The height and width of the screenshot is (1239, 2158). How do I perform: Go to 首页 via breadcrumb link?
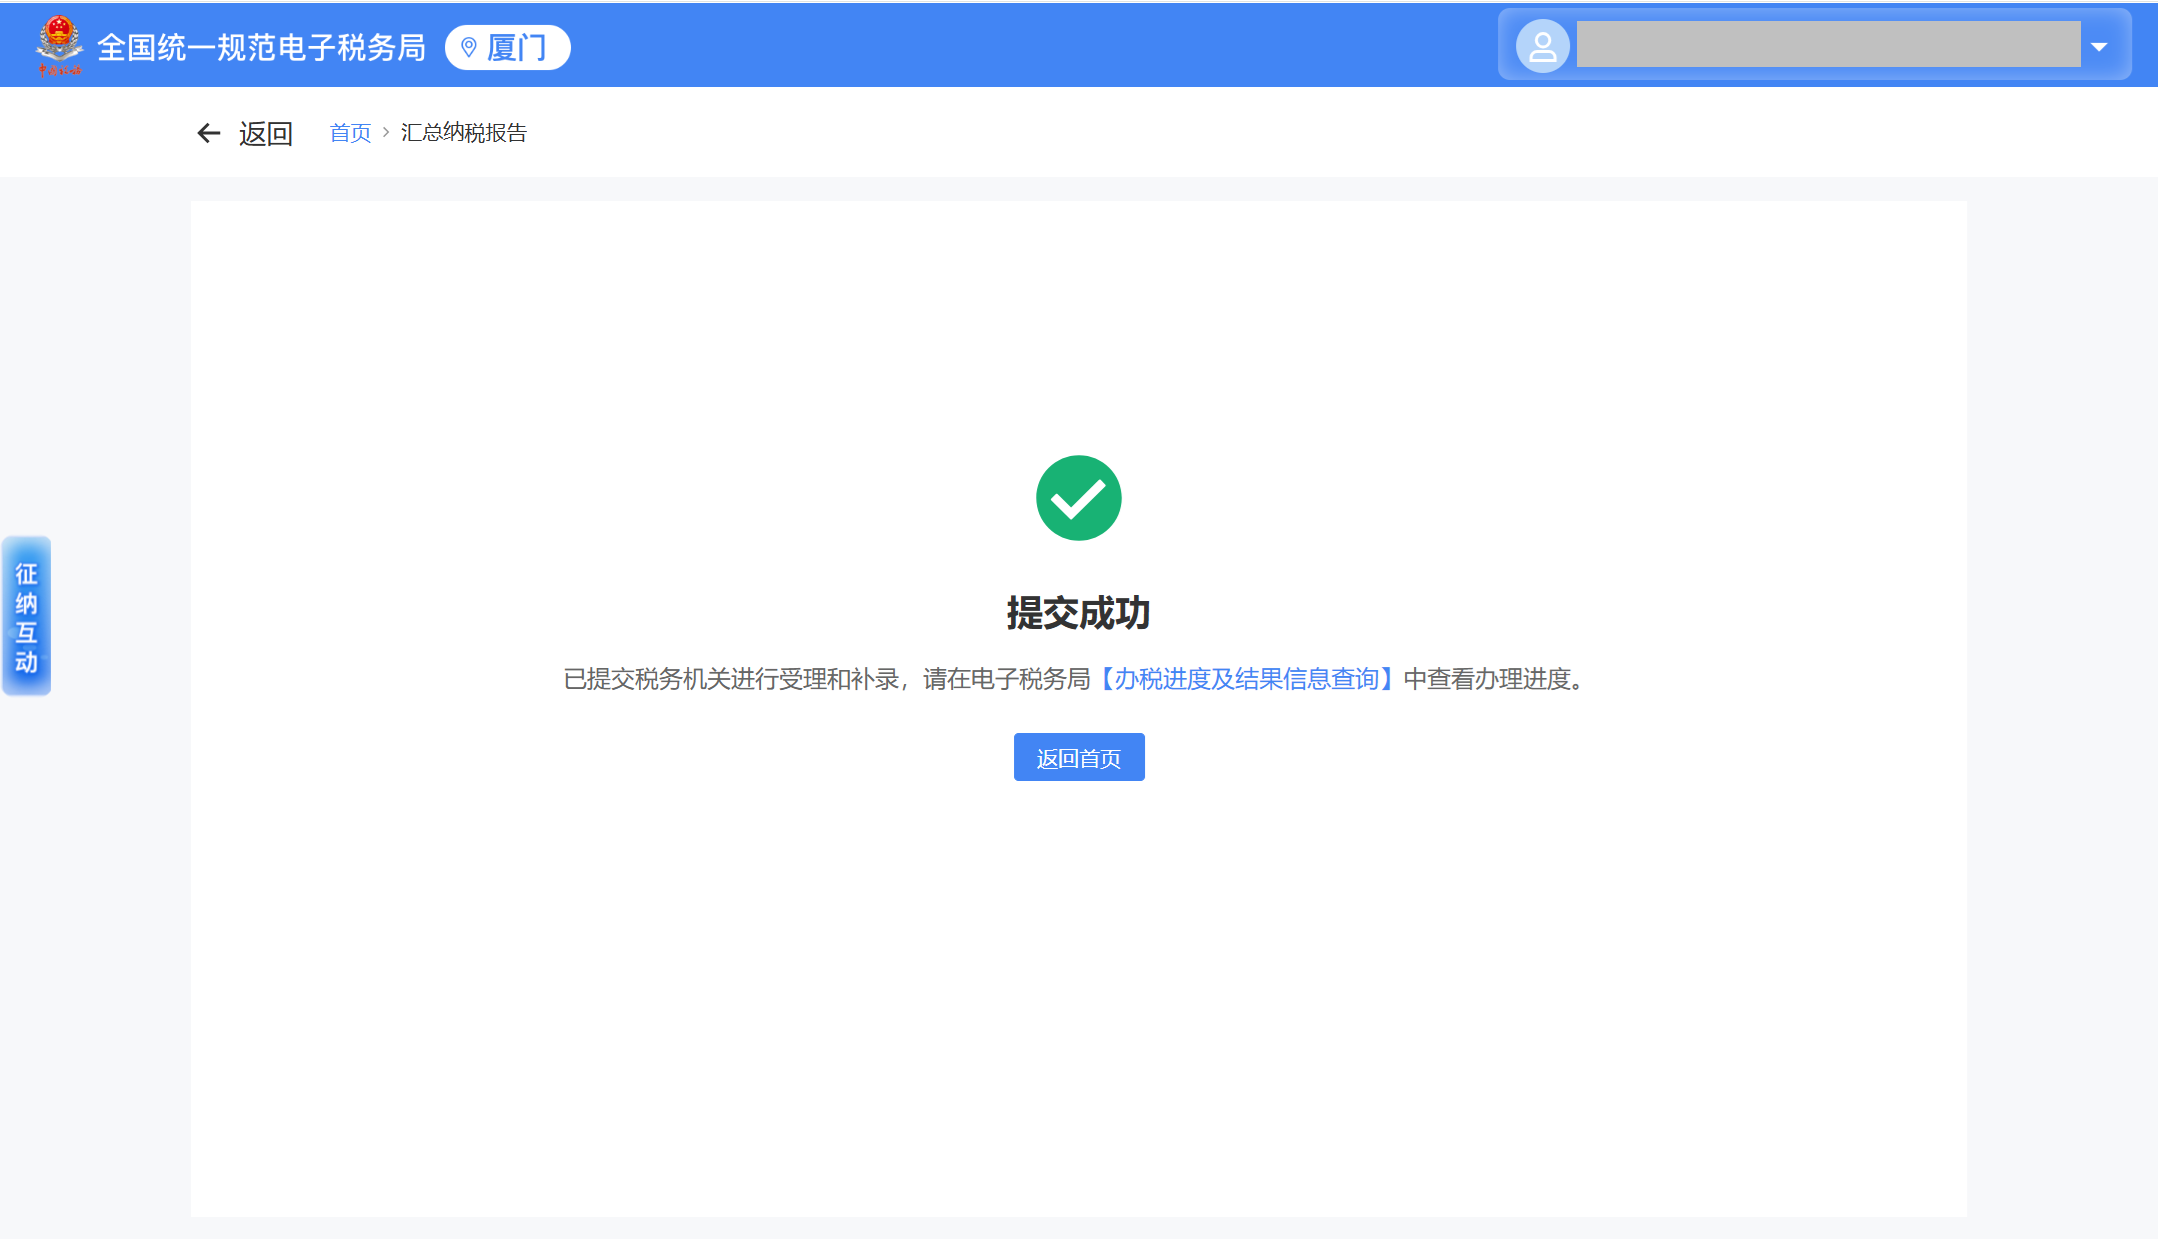point(350,133)
